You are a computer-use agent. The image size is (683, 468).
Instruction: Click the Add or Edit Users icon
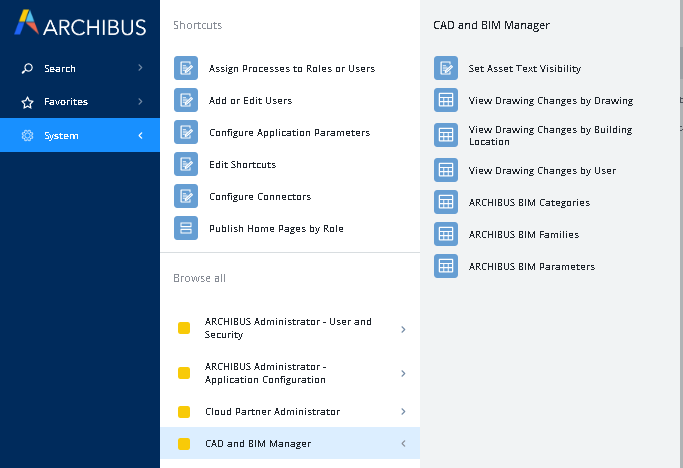click(186, 100)
